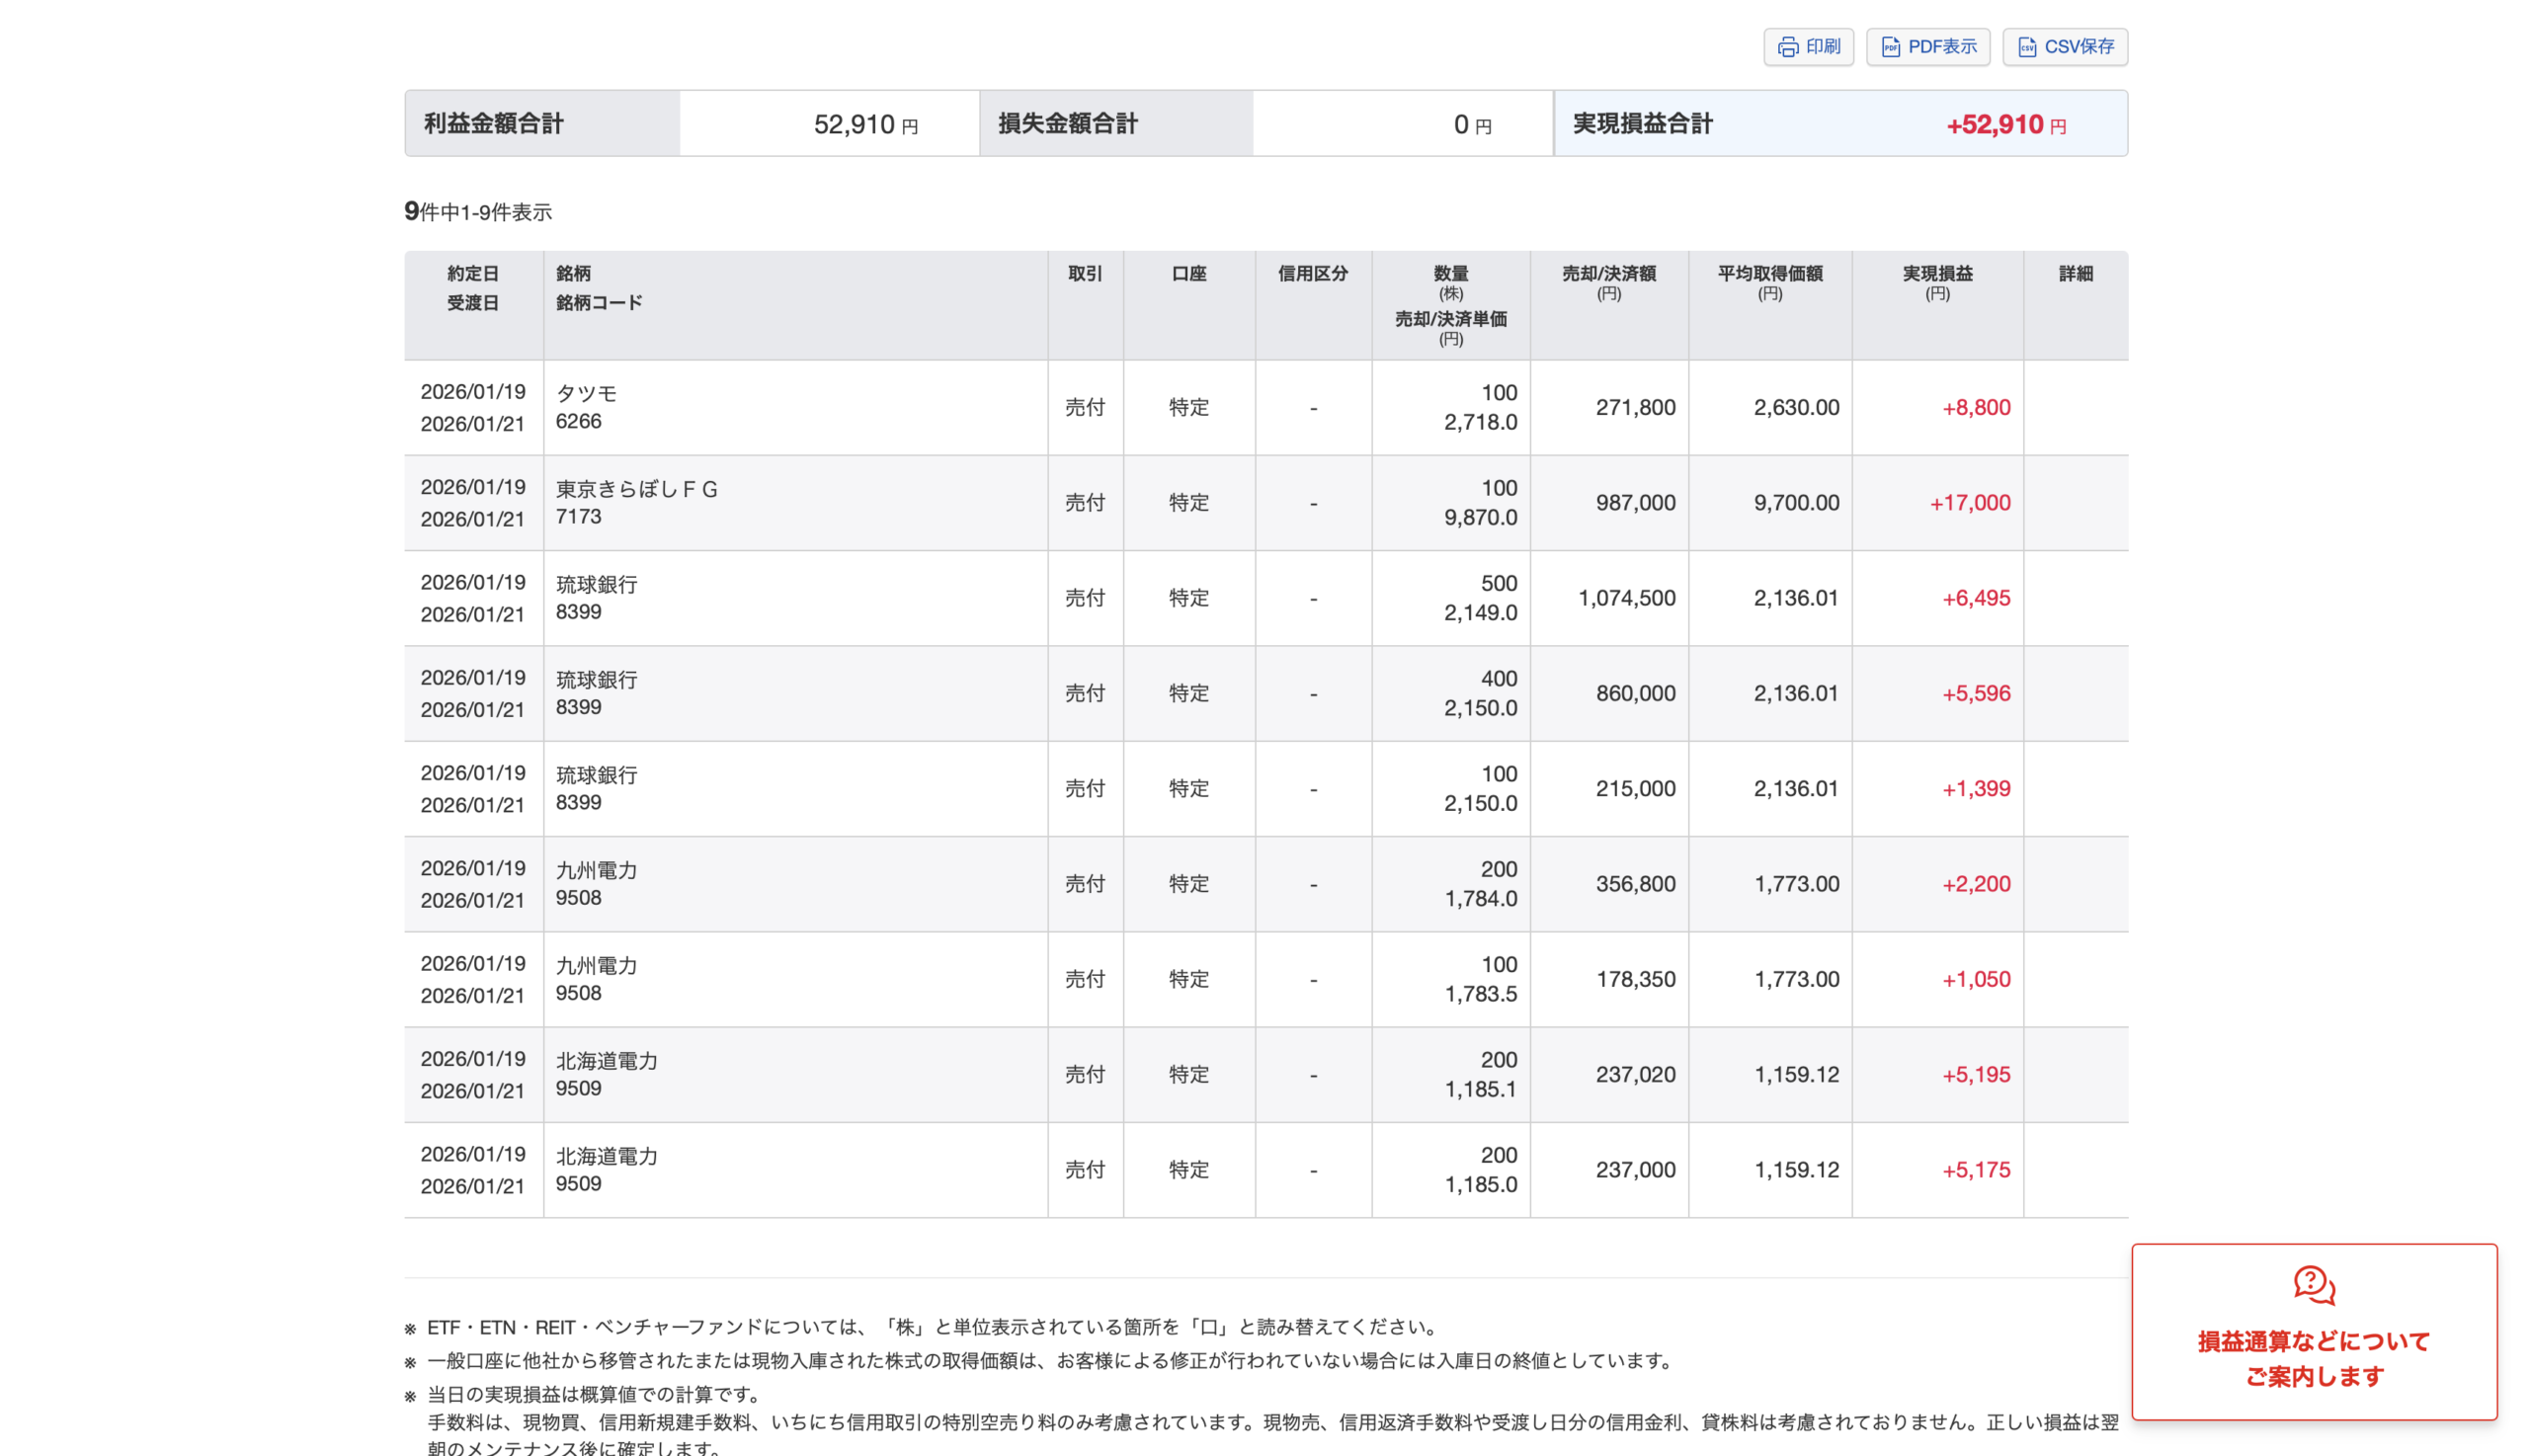Click the PDF file icon
The image size is (2529, 1456).
[1889, 47]
